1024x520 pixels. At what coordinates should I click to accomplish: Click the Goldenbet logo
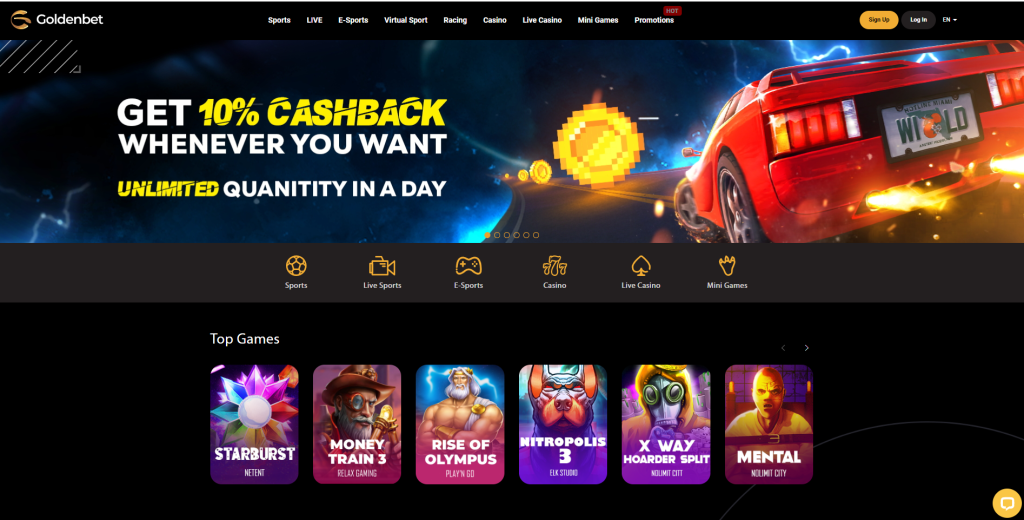57,20
